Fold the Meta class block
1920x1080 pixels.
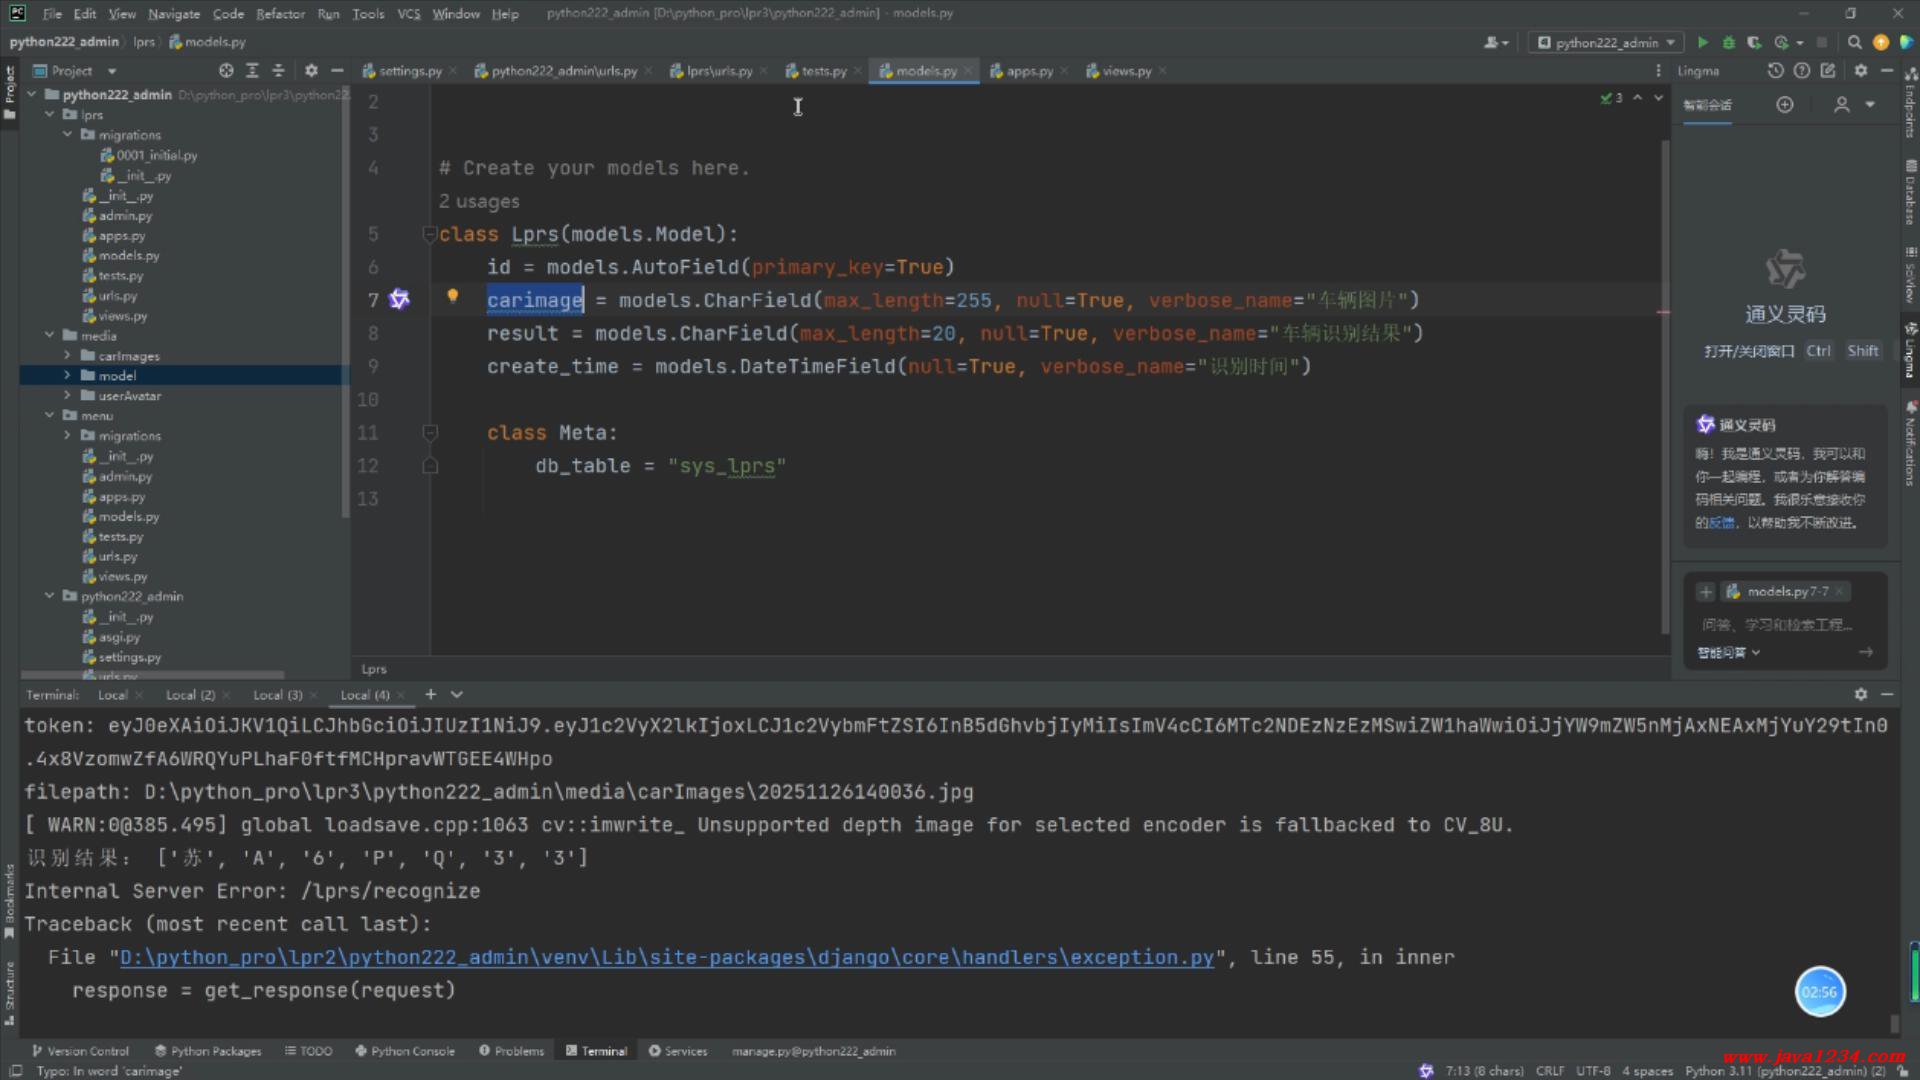pyautogui.click(x=430, y=433)
